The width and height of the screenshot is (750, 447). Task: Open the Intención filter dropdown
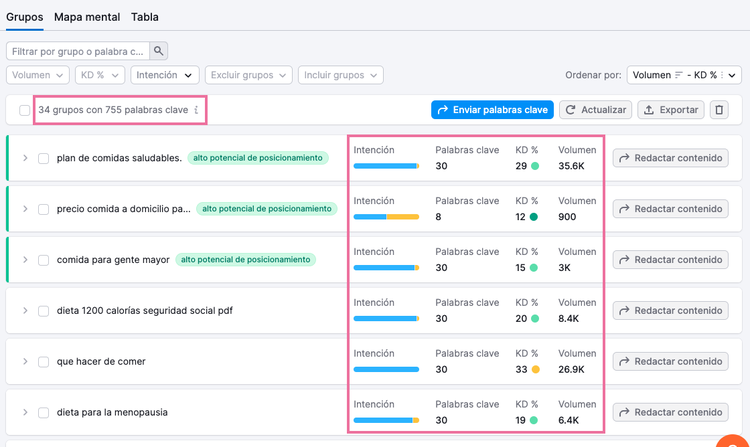[165, 75]
